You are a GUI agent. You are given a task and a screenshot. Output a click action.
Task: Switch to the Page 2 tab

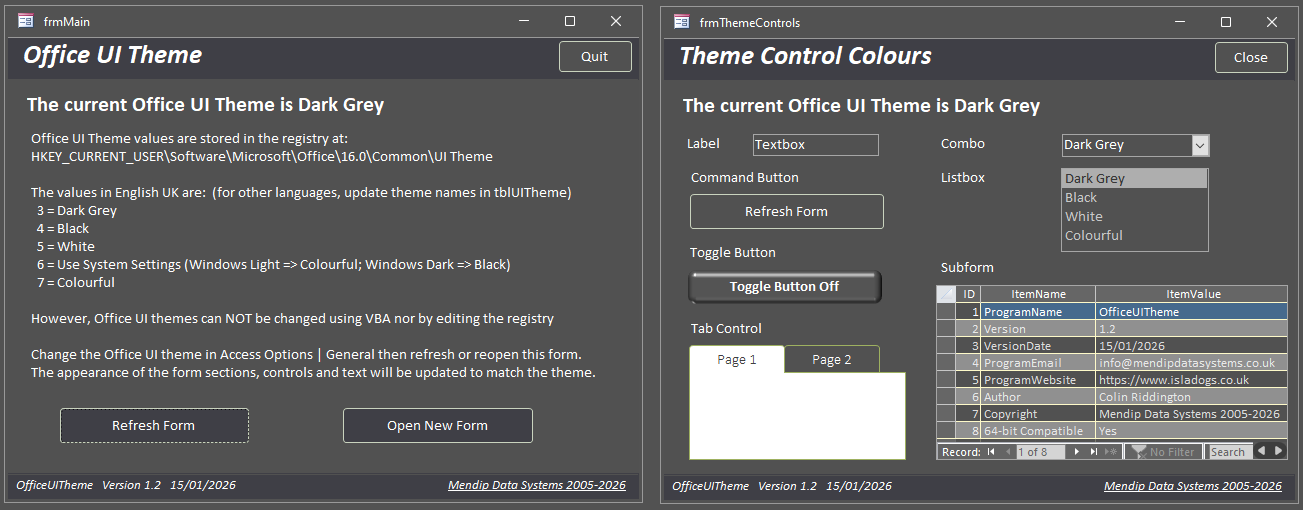click(x=831, y=360)
